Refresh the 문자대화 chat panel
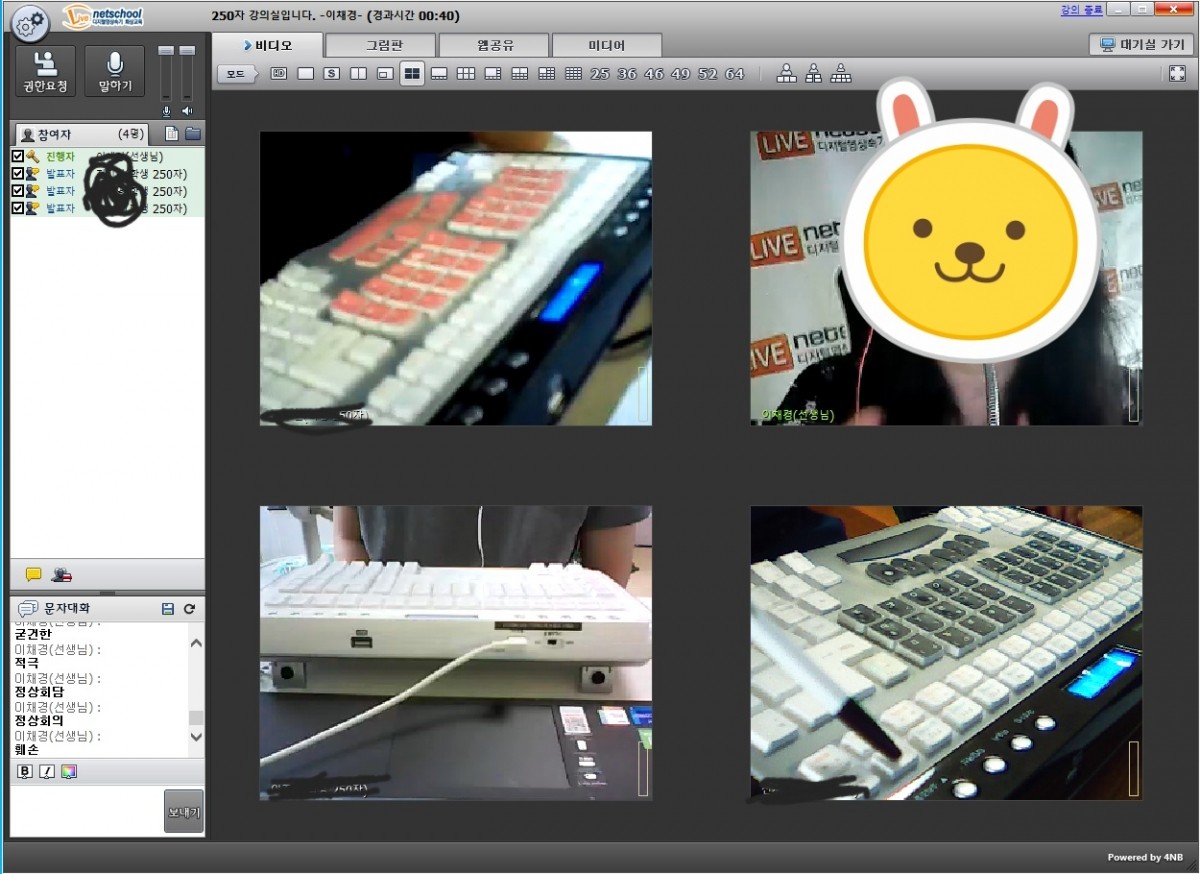The width and height of the screenshot is (1200, 874). click(189, 608)
